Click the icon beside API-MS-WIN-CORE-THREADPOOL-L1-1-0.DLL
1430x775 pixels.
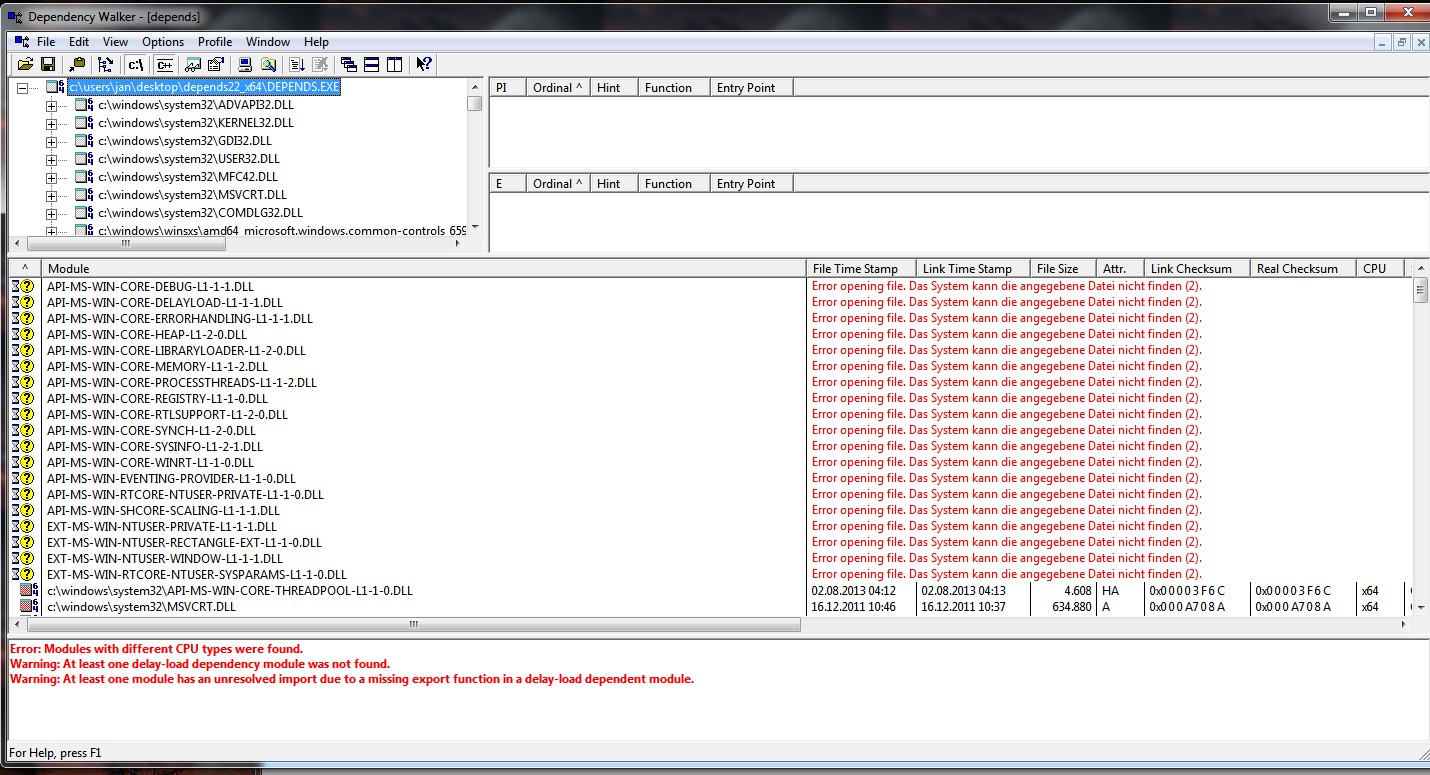coord(29,591)
